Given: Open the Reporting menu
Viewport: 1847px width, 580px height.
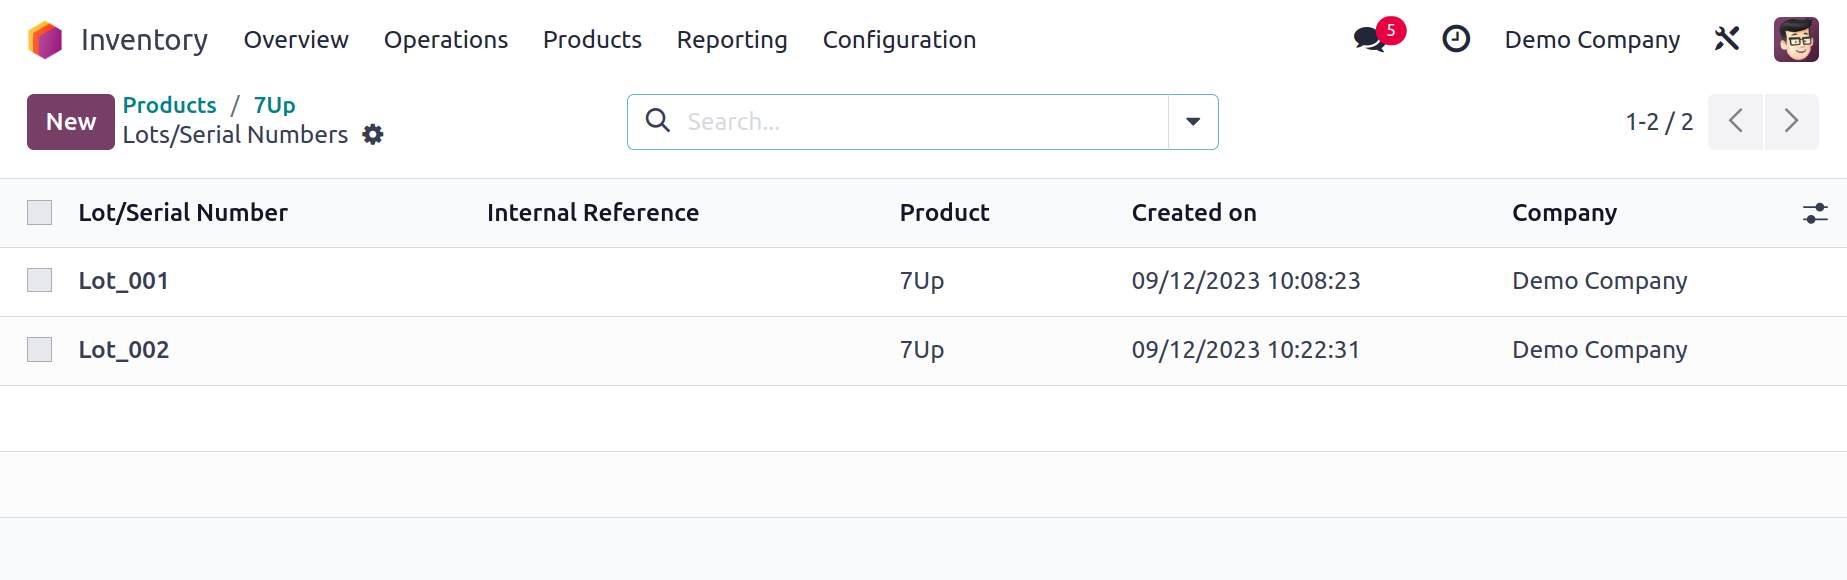Looking at the screenshot, I should point(732,40).
